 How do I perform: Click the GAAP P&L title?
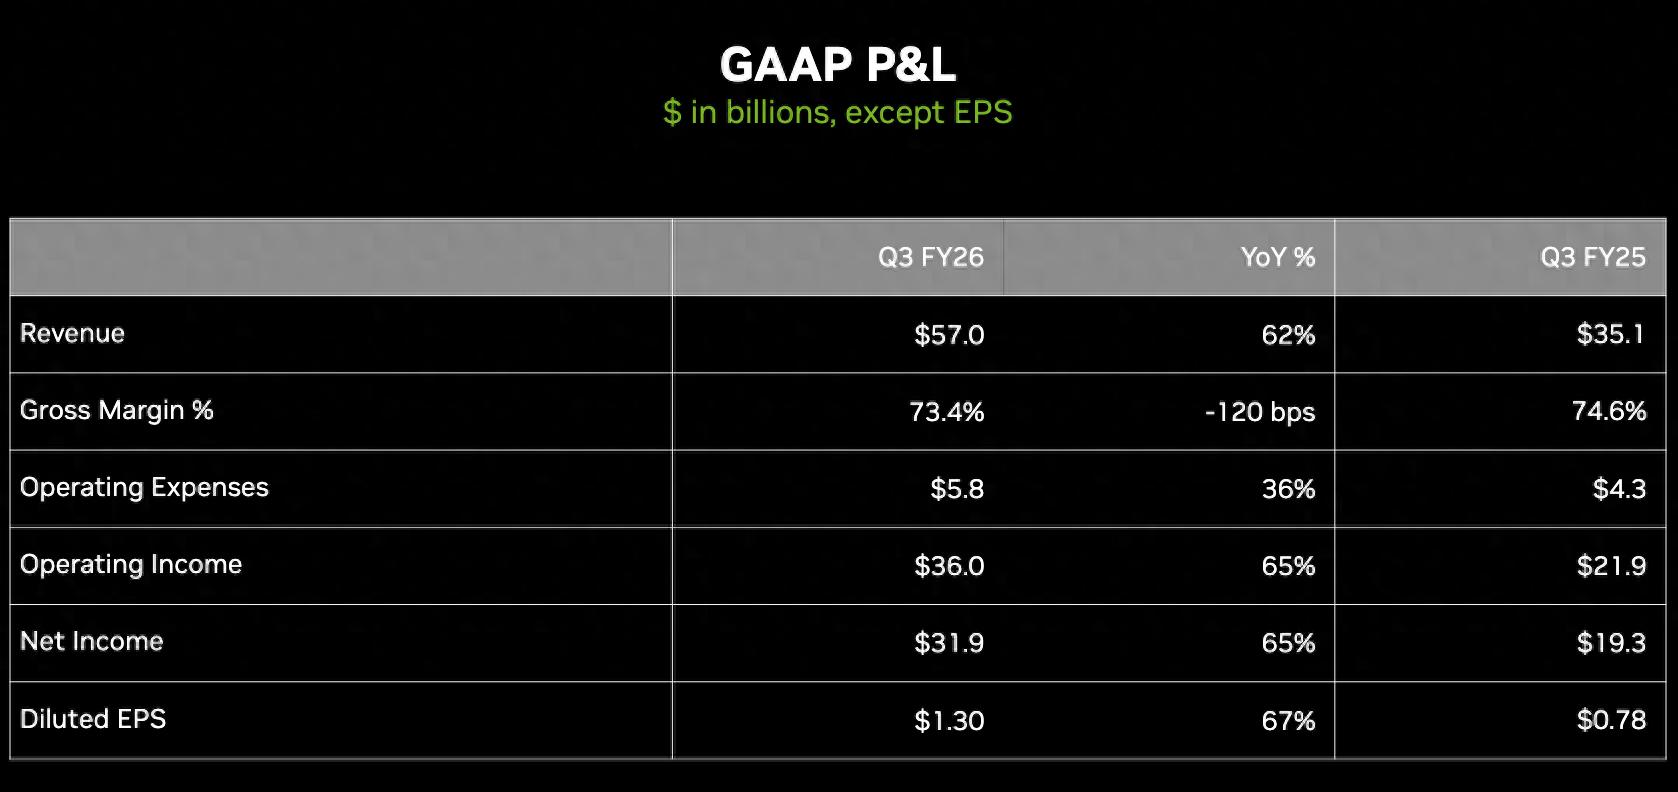(x=838, y=65)
